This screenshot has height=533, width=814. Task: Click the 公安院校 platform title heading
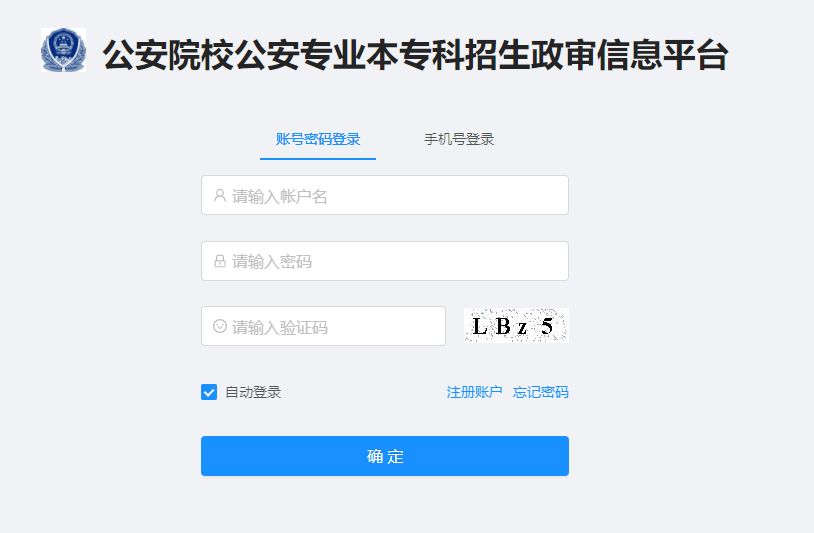(415, 56)
